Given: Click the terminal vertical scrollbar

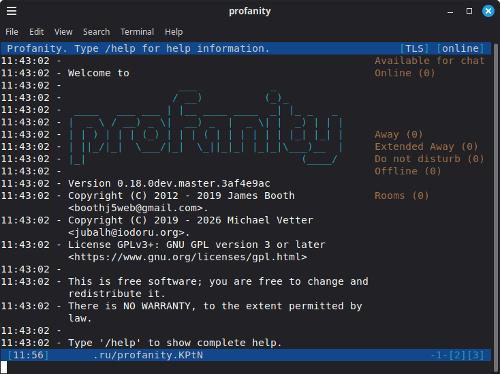Looking at the screenshot, I should [x=496, y=207].
